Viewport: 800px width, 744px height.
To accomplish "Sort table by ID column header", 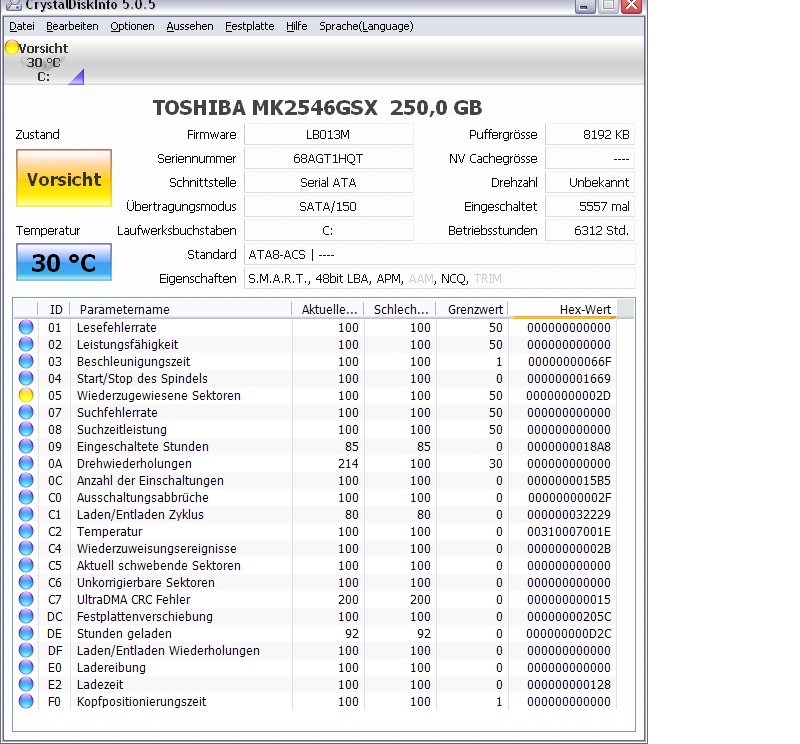I will click(54, 309).
